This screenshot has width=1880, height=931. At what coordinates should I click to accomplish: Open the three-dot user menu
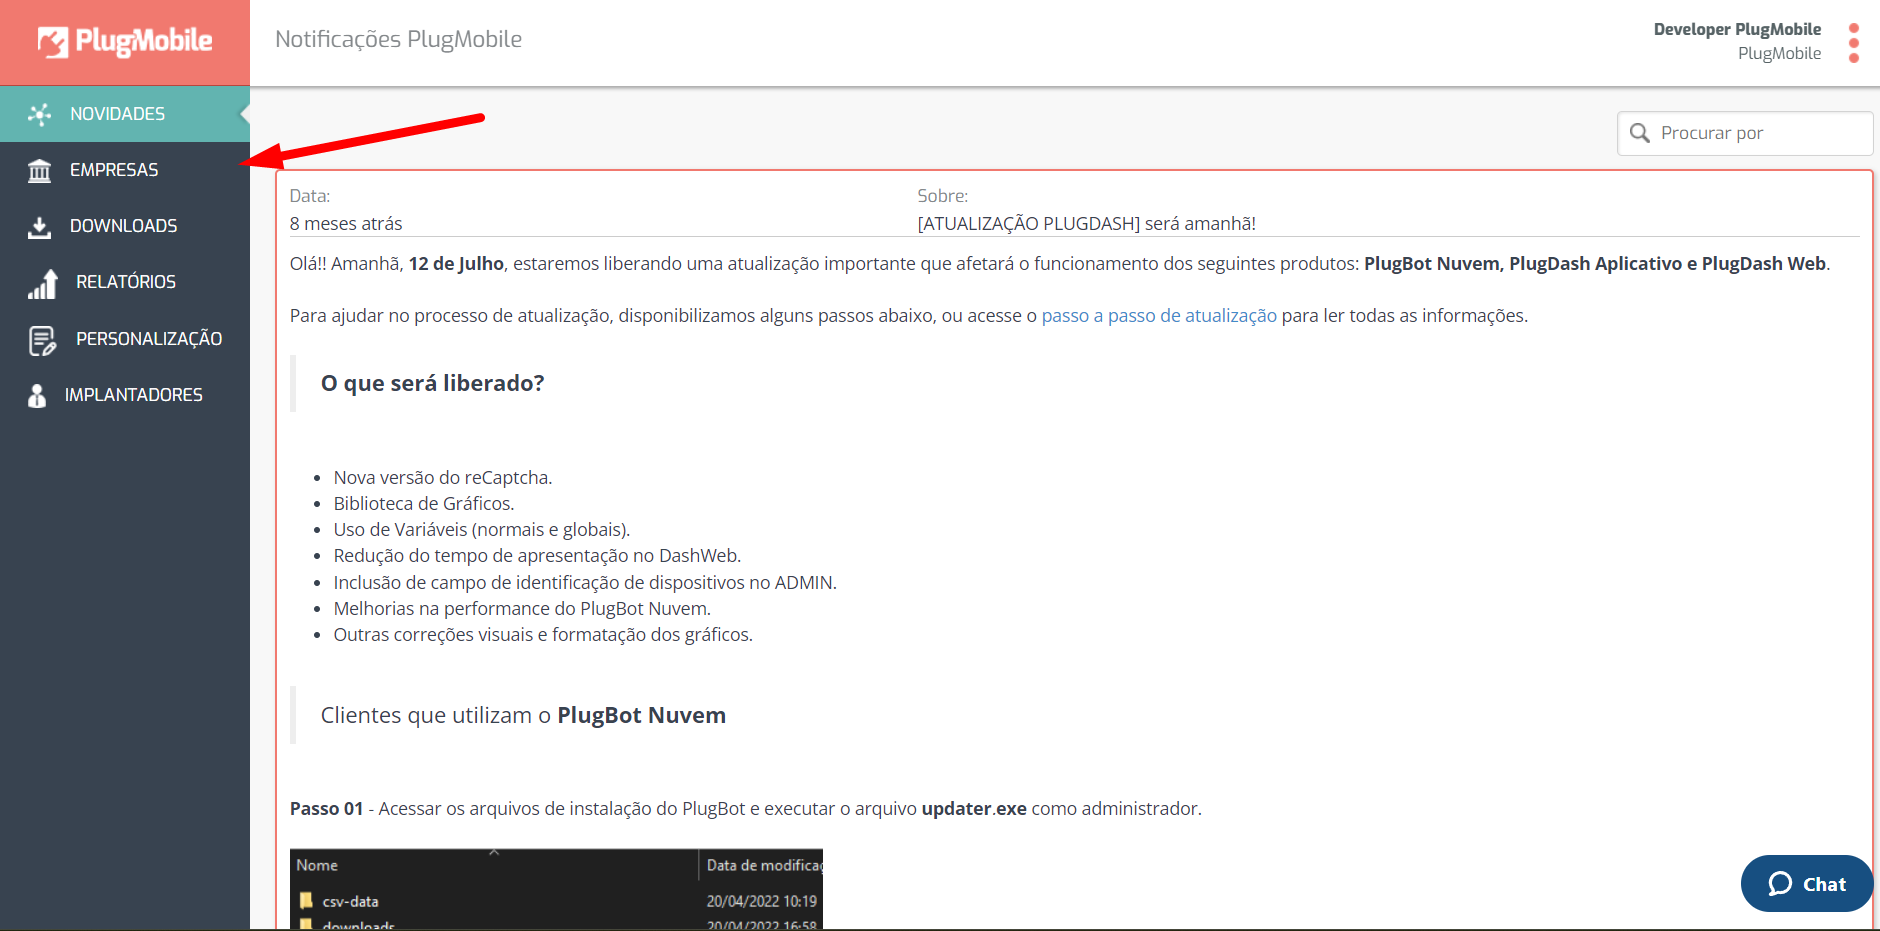point(1854,43)
